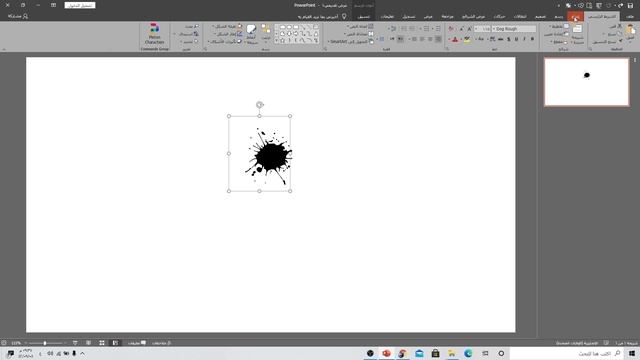
Task: Switch to the Animations tab
Action: [499, 16]
